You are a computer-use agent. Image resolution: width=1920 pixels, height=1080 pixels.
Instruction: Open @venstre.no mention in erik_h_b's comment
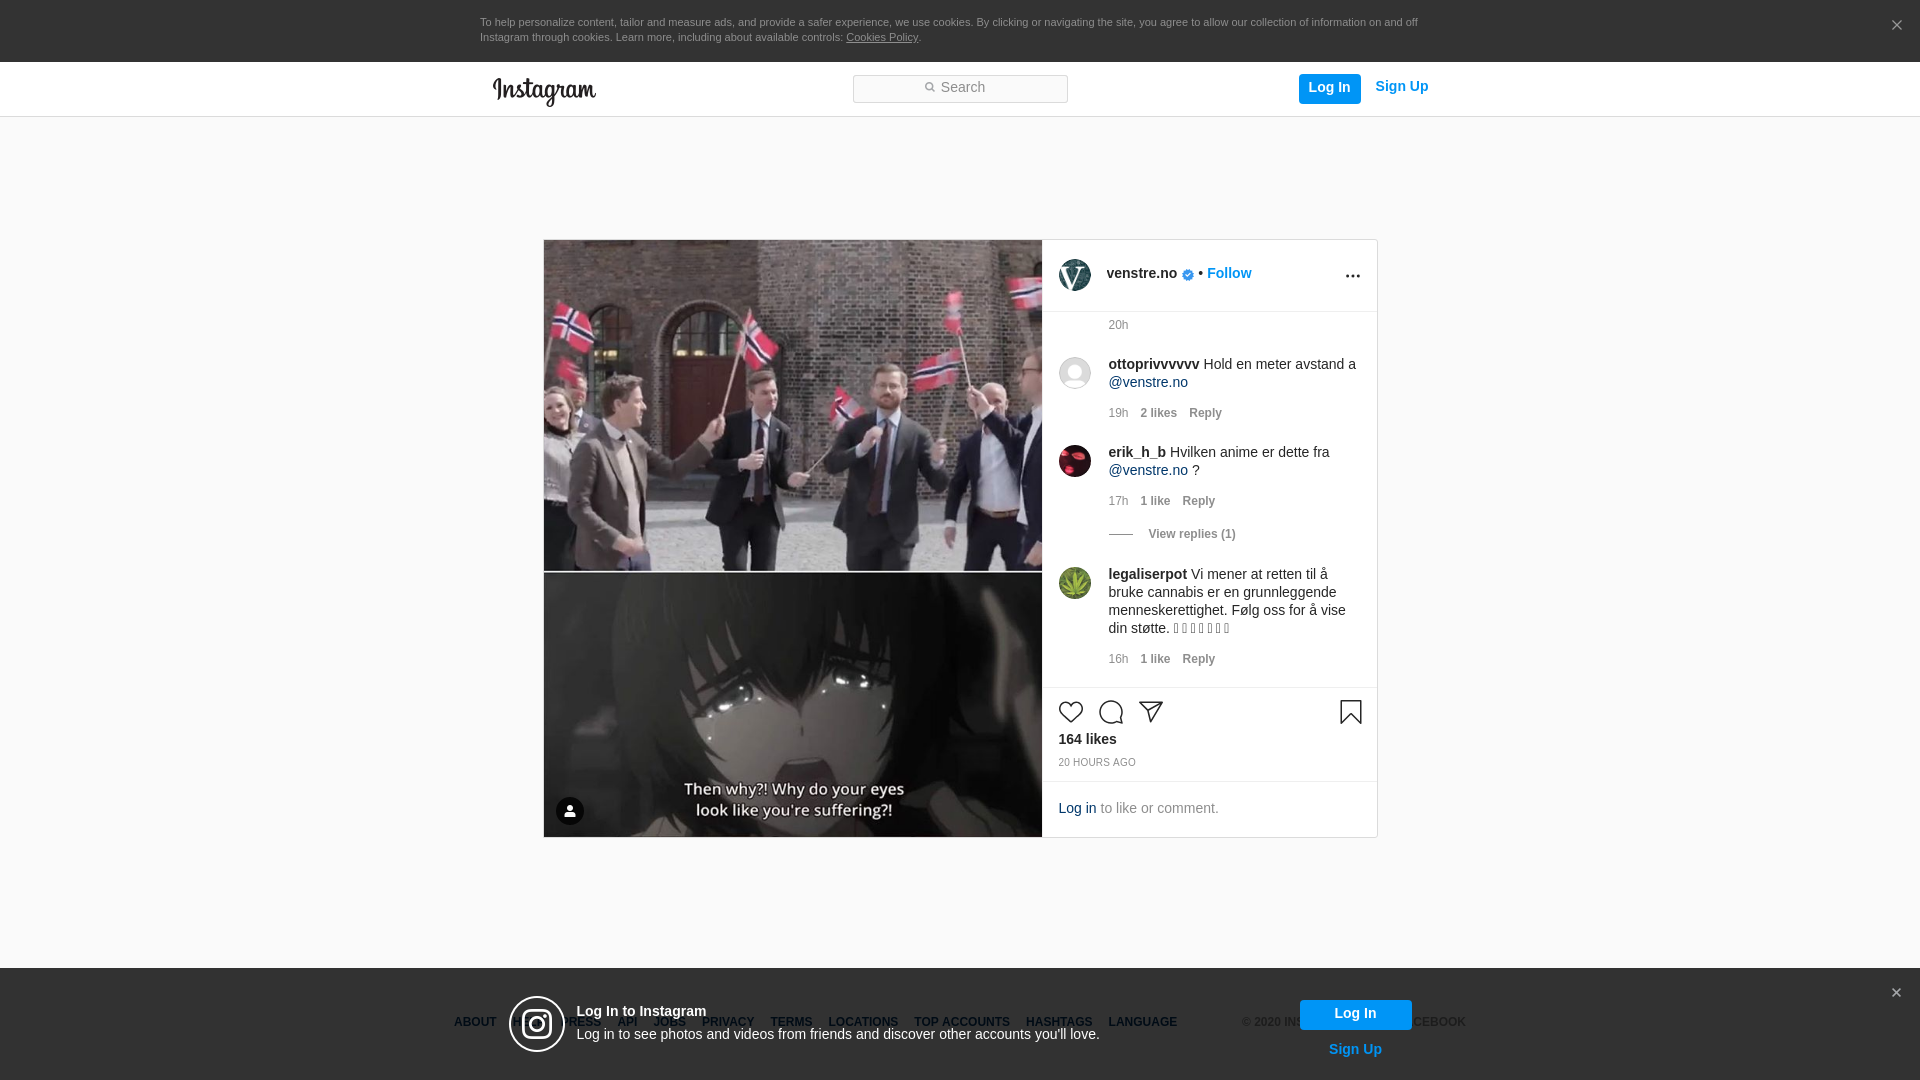[x=1148, y=470]
